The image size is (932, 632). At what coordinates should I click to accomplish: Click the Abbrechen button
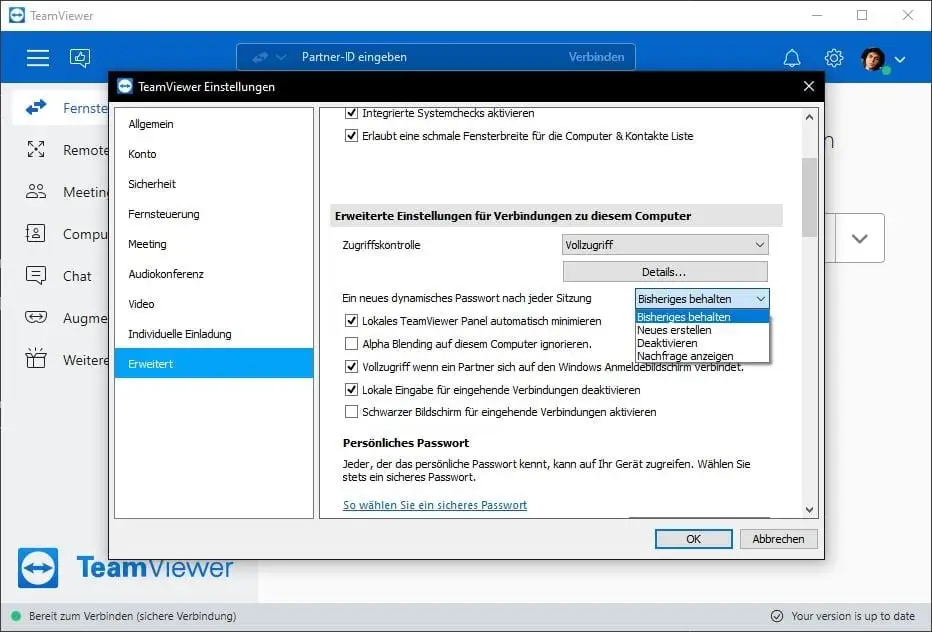click(x=778, y=539)
